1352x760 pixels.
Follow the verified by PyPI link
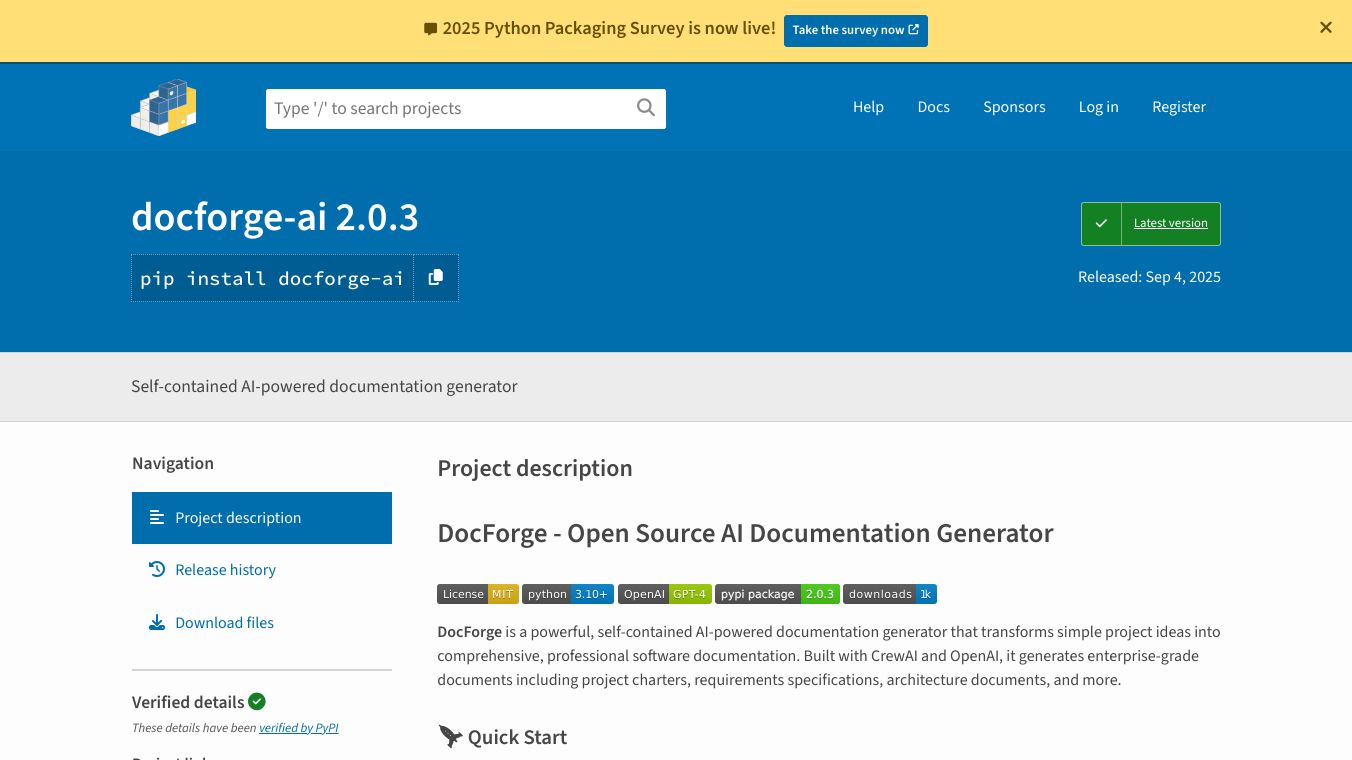(298, 728)
